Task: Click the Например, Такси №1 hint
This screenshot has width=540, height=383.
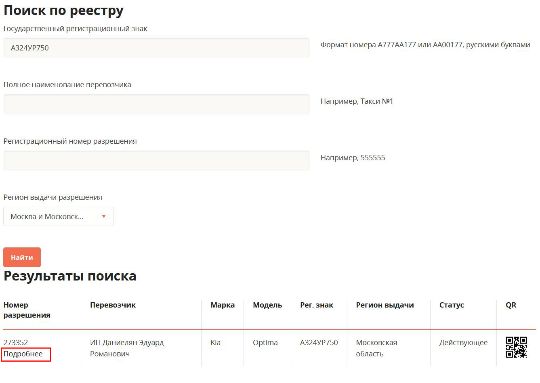Action: pos(356,101)
